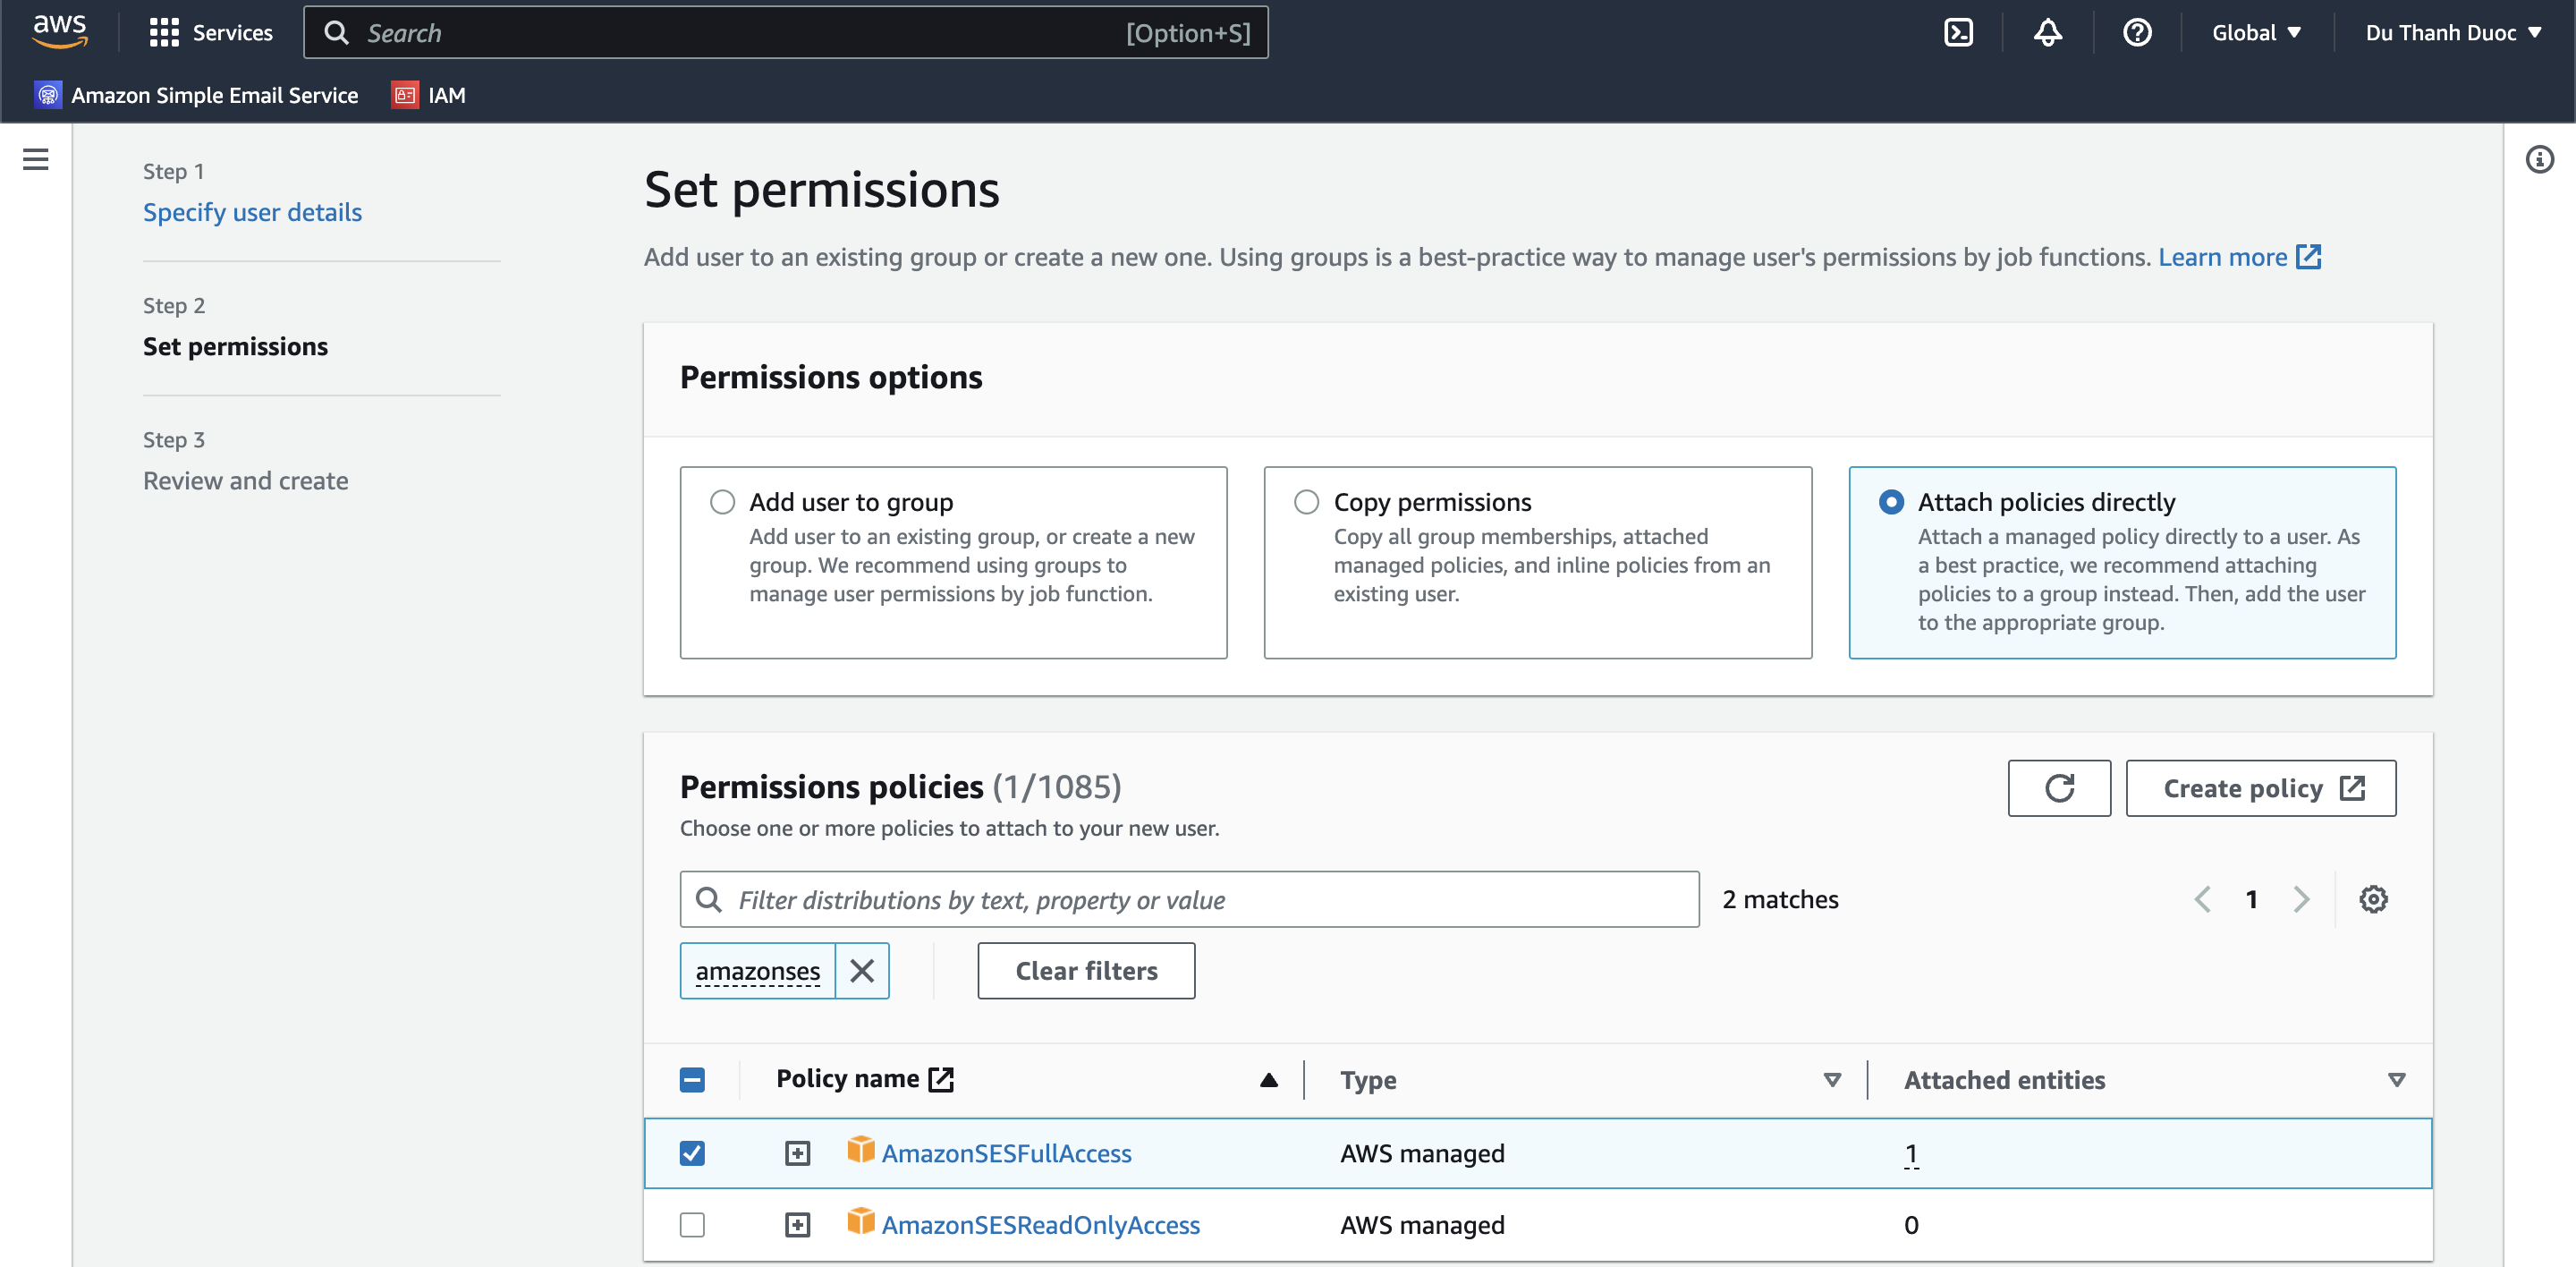The width and height of the screenshot is (2576, 1267).
Task: Click the filter search magnifier icon
Action: point(709,899)
